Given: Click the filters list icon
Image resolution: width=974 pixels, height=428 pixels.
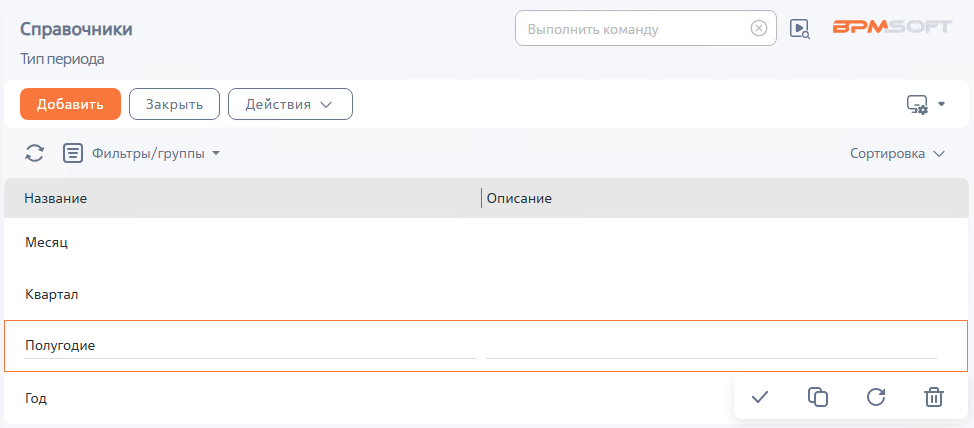Looking at the screenshot, I should click(73, 153).
